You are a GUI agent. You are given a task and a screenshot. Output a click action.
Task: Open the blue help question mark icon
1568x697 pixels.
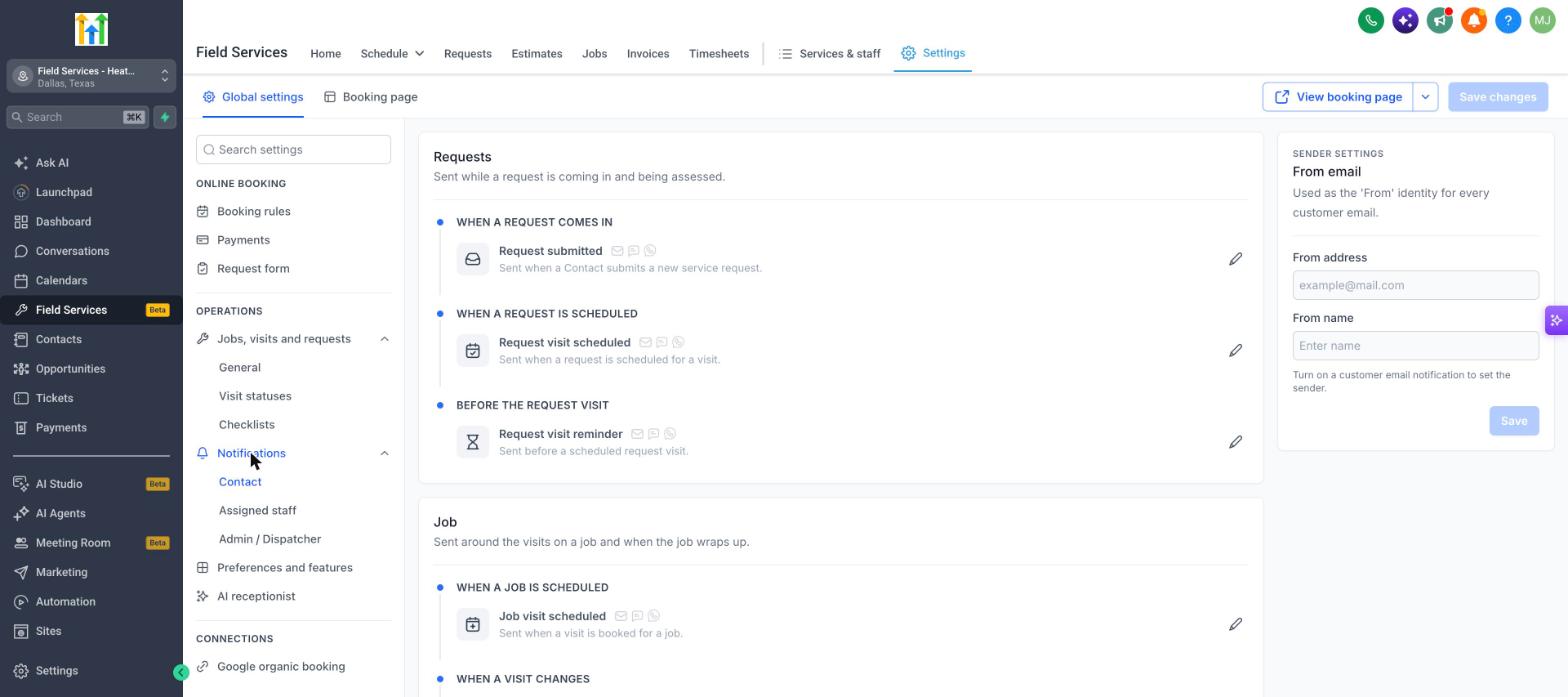[x=1508, y=20]
